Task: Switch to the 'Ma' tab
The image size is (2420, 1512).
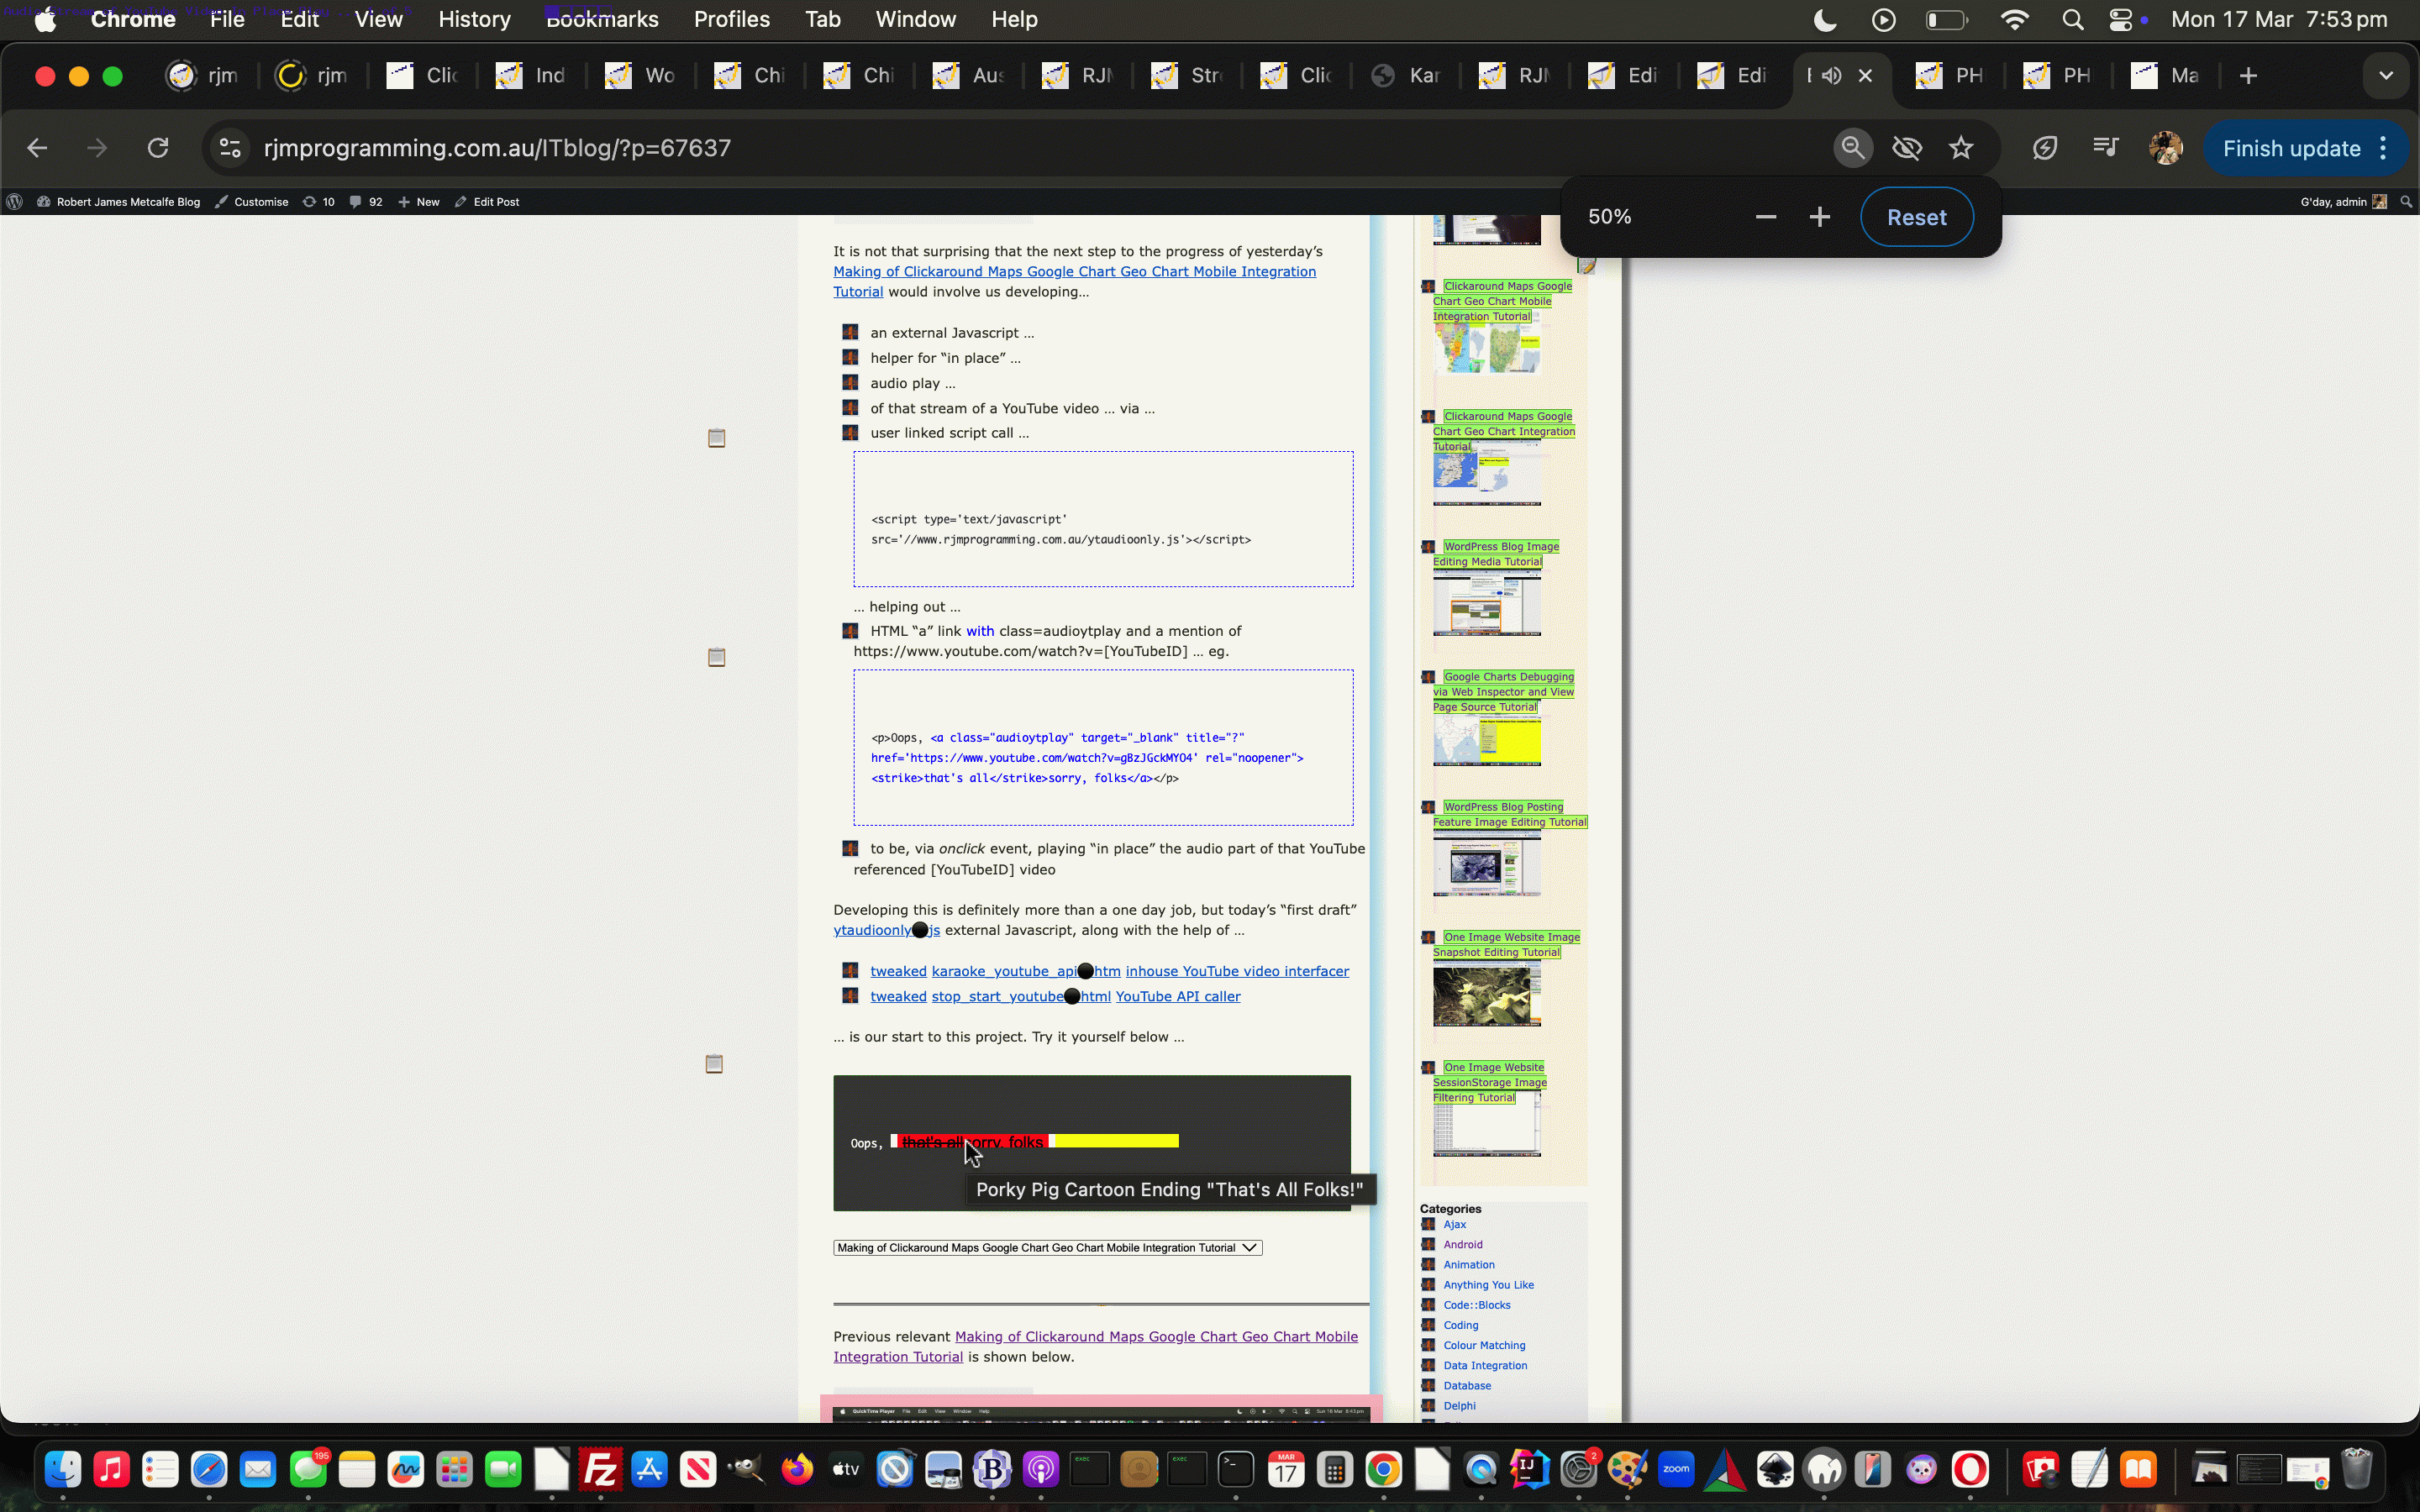Action: click(x=2165, y=75)
